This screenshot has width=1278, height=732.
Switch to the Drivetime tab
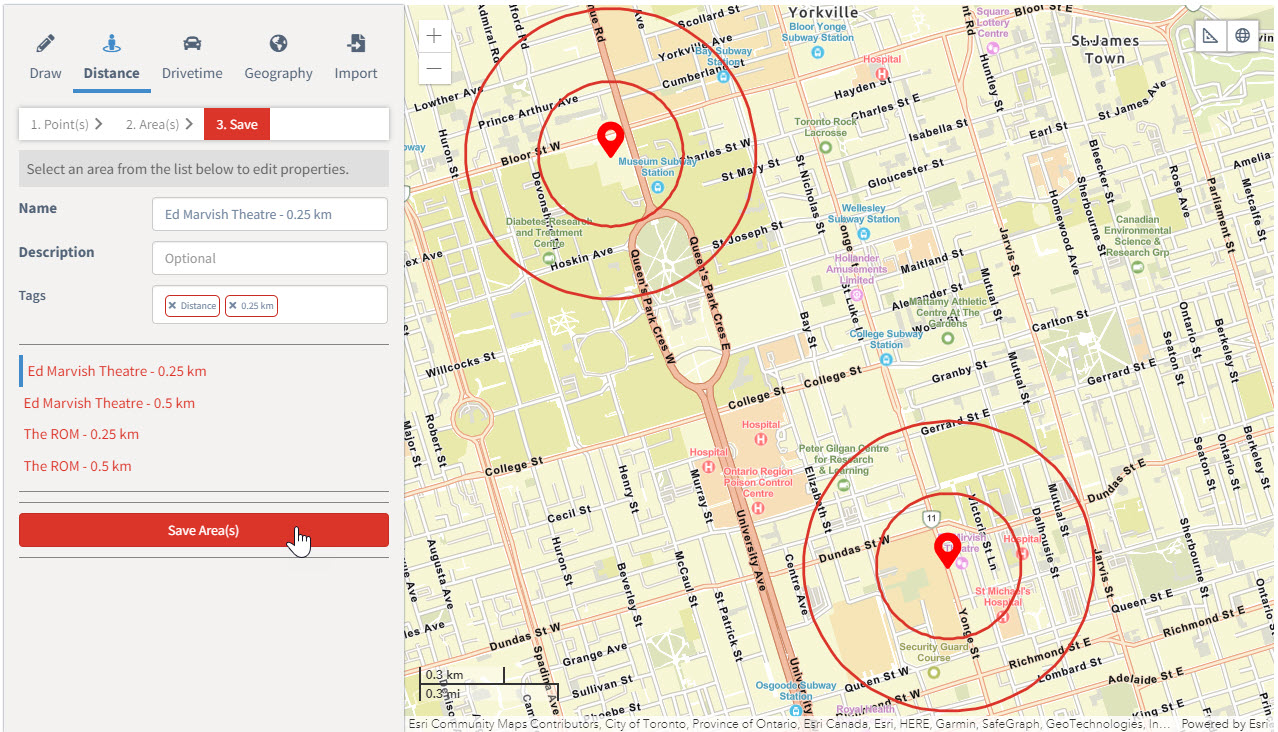point(192,58)
